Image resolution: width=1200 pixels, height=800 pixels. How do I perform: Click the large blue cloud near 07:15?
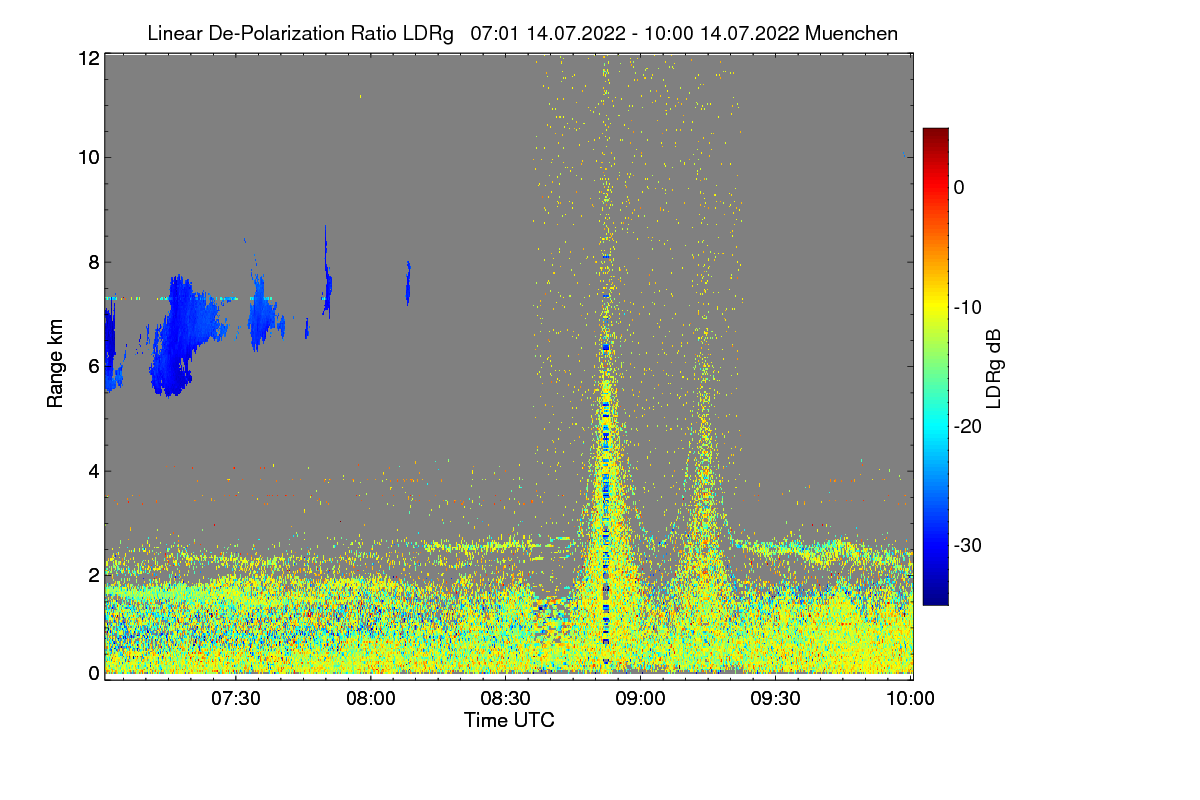click(185, 335)
